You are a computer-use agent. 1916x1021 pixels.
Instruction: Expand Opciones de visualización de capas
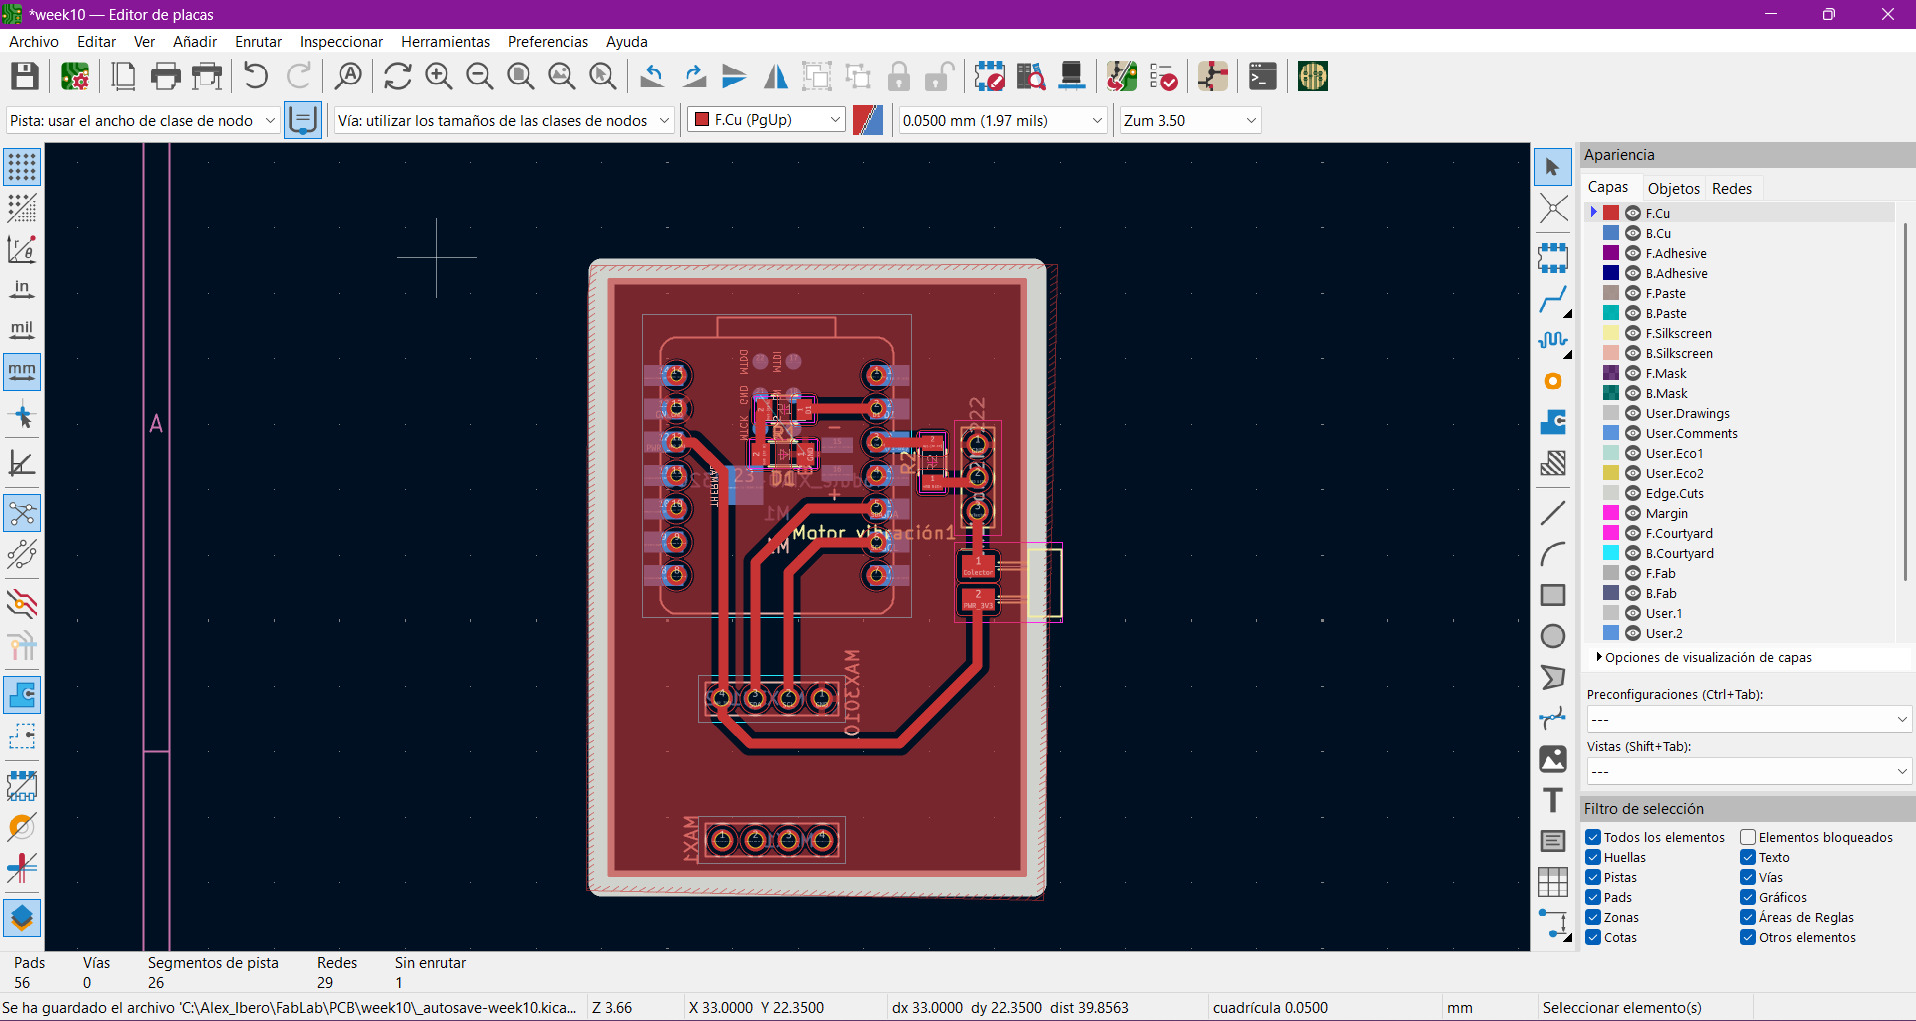coord(1703,657)
